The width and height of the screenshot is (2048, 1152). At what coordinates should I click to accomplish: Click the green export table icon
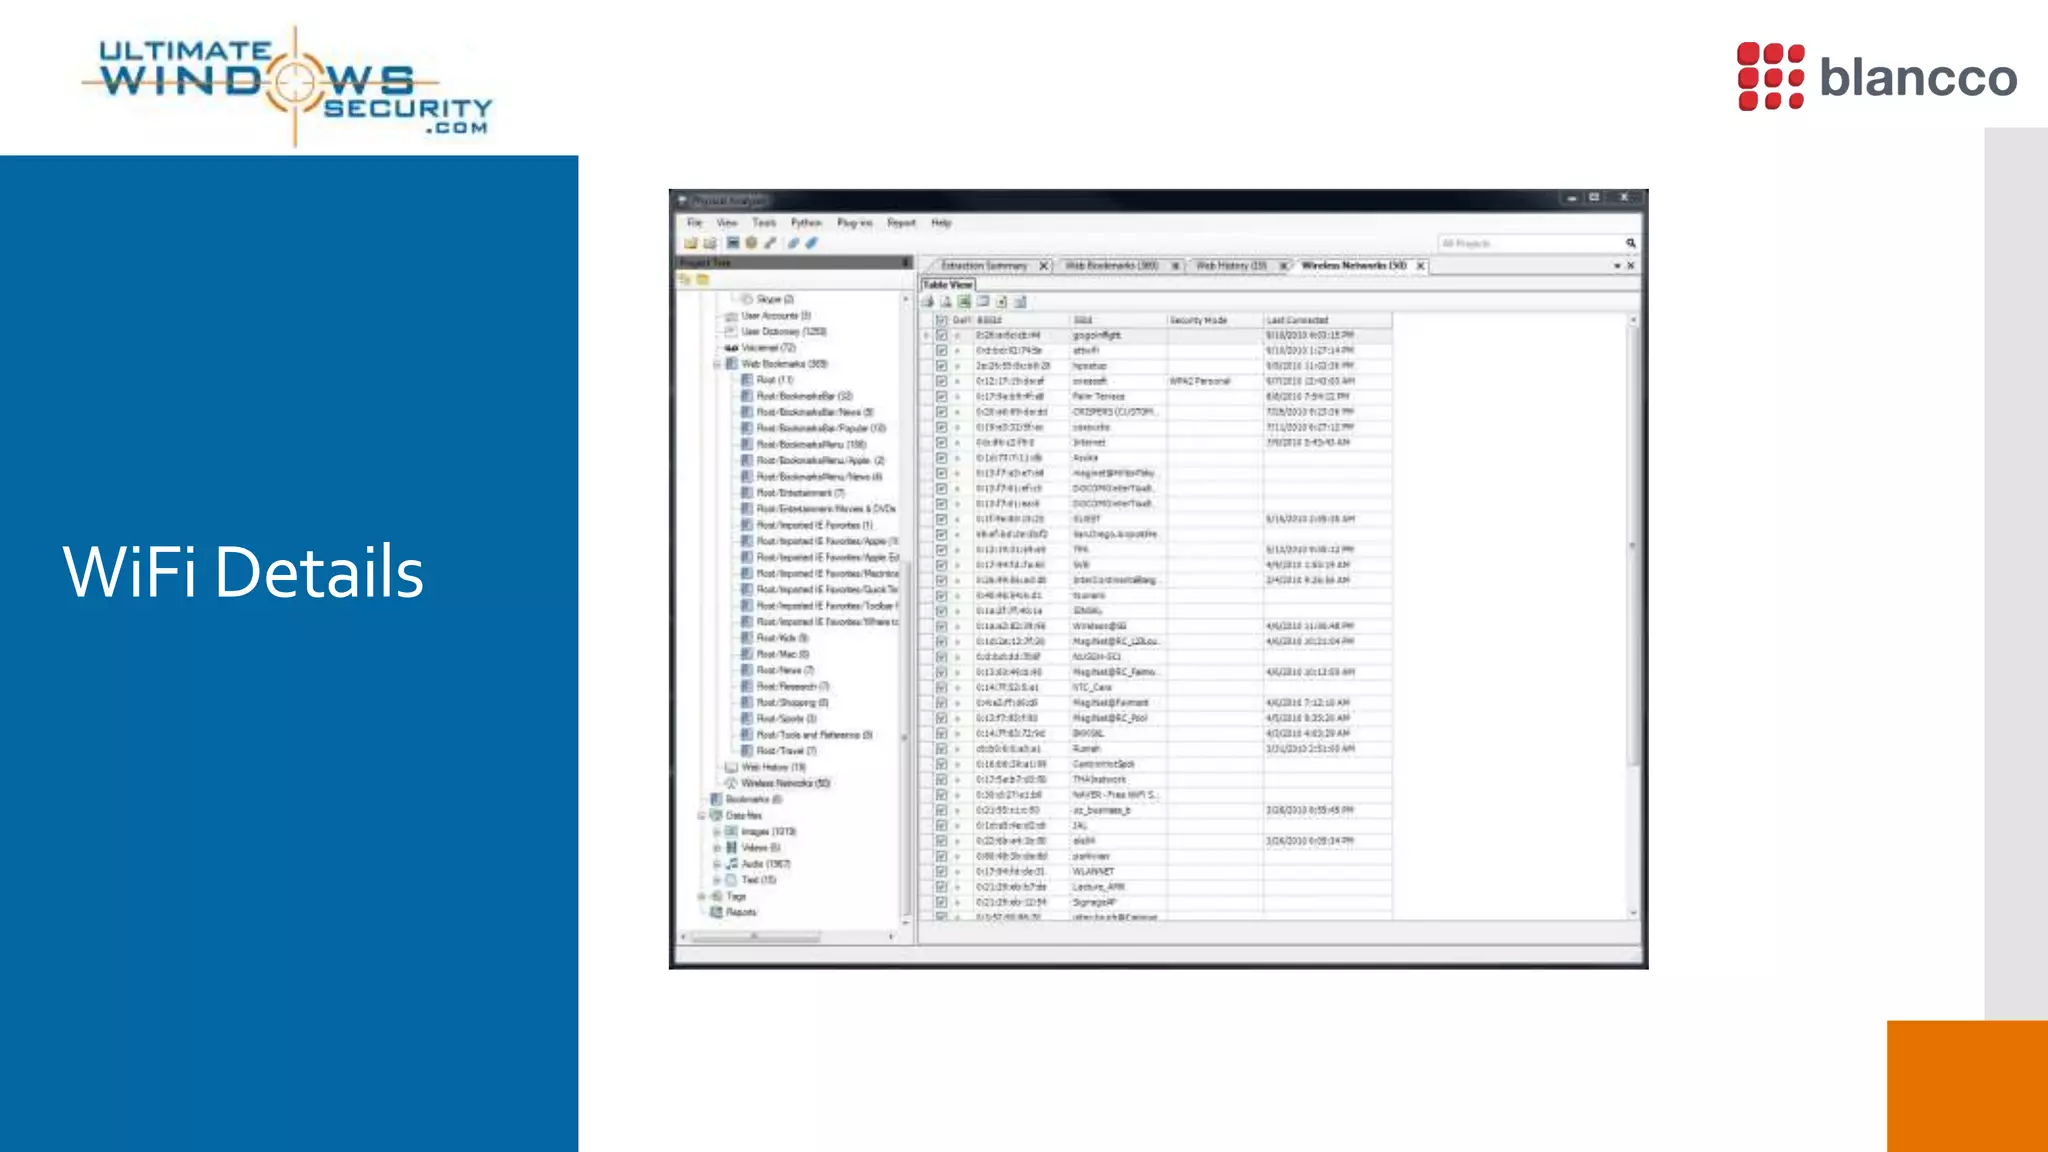pos(964,301)
